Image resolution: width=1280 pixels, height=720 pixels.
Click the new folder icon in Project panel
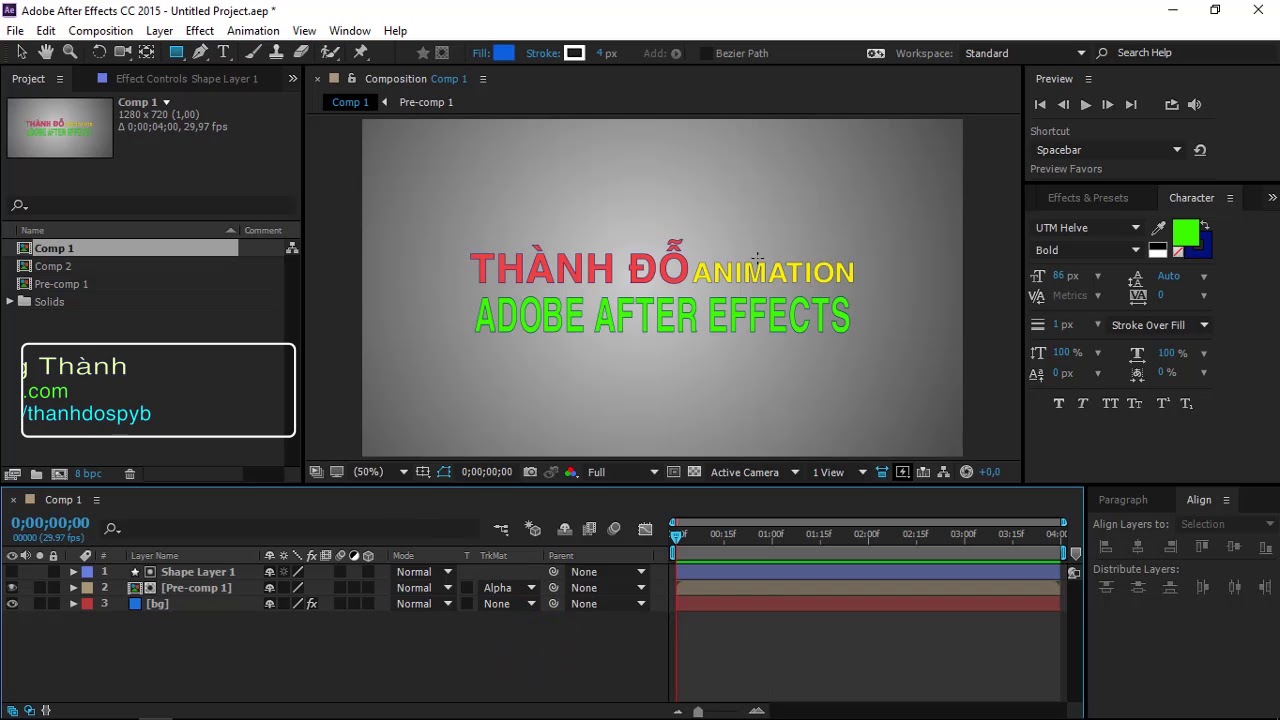click(36, 474)
